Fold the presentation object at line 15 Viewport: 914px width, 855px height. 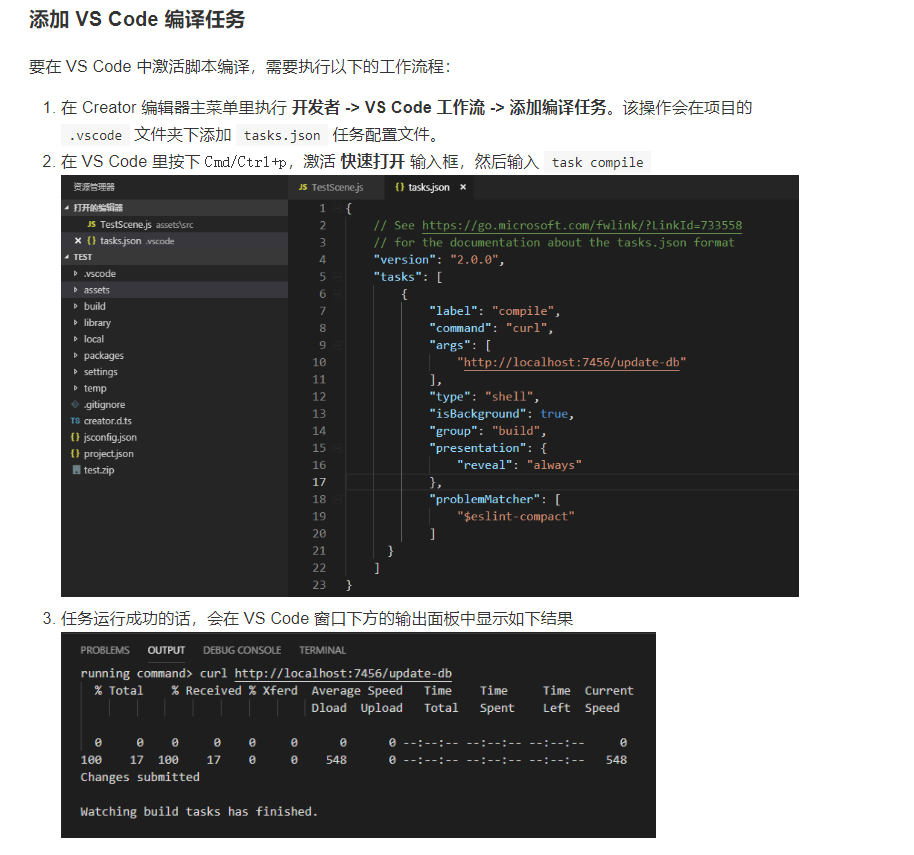[337, 448]
